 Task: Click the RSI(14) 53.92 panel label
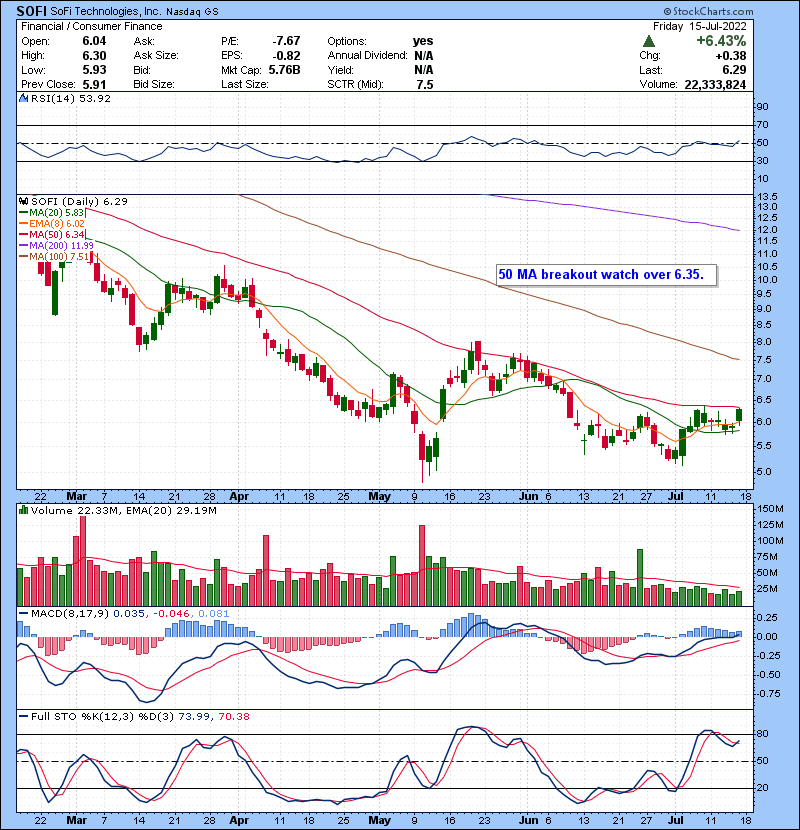tap(70, 98)
